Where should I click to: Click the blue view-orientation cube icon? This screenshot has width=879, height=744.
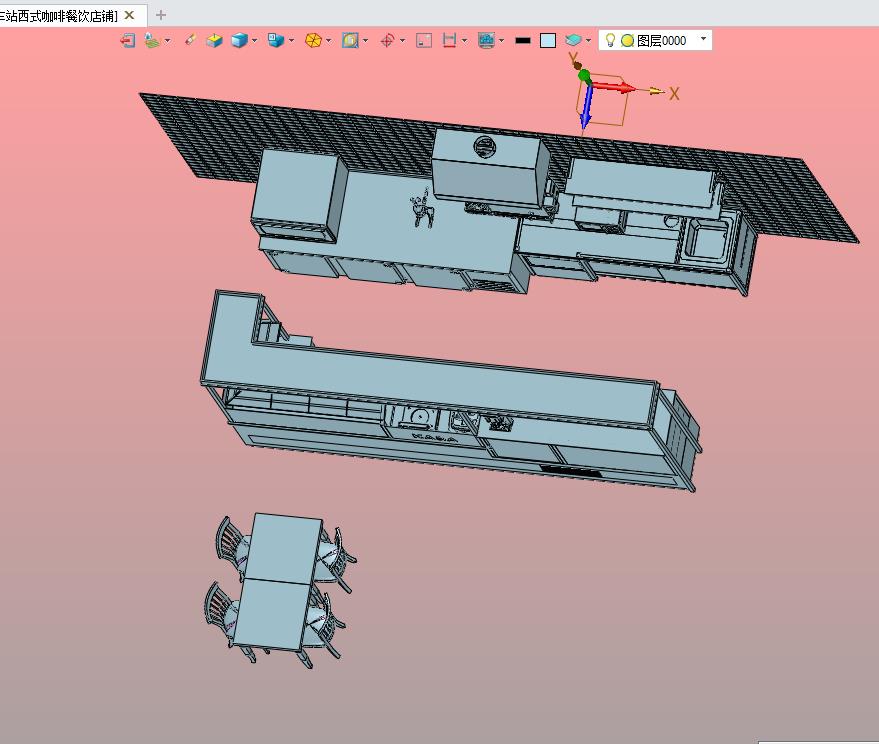tap(276, 40)
